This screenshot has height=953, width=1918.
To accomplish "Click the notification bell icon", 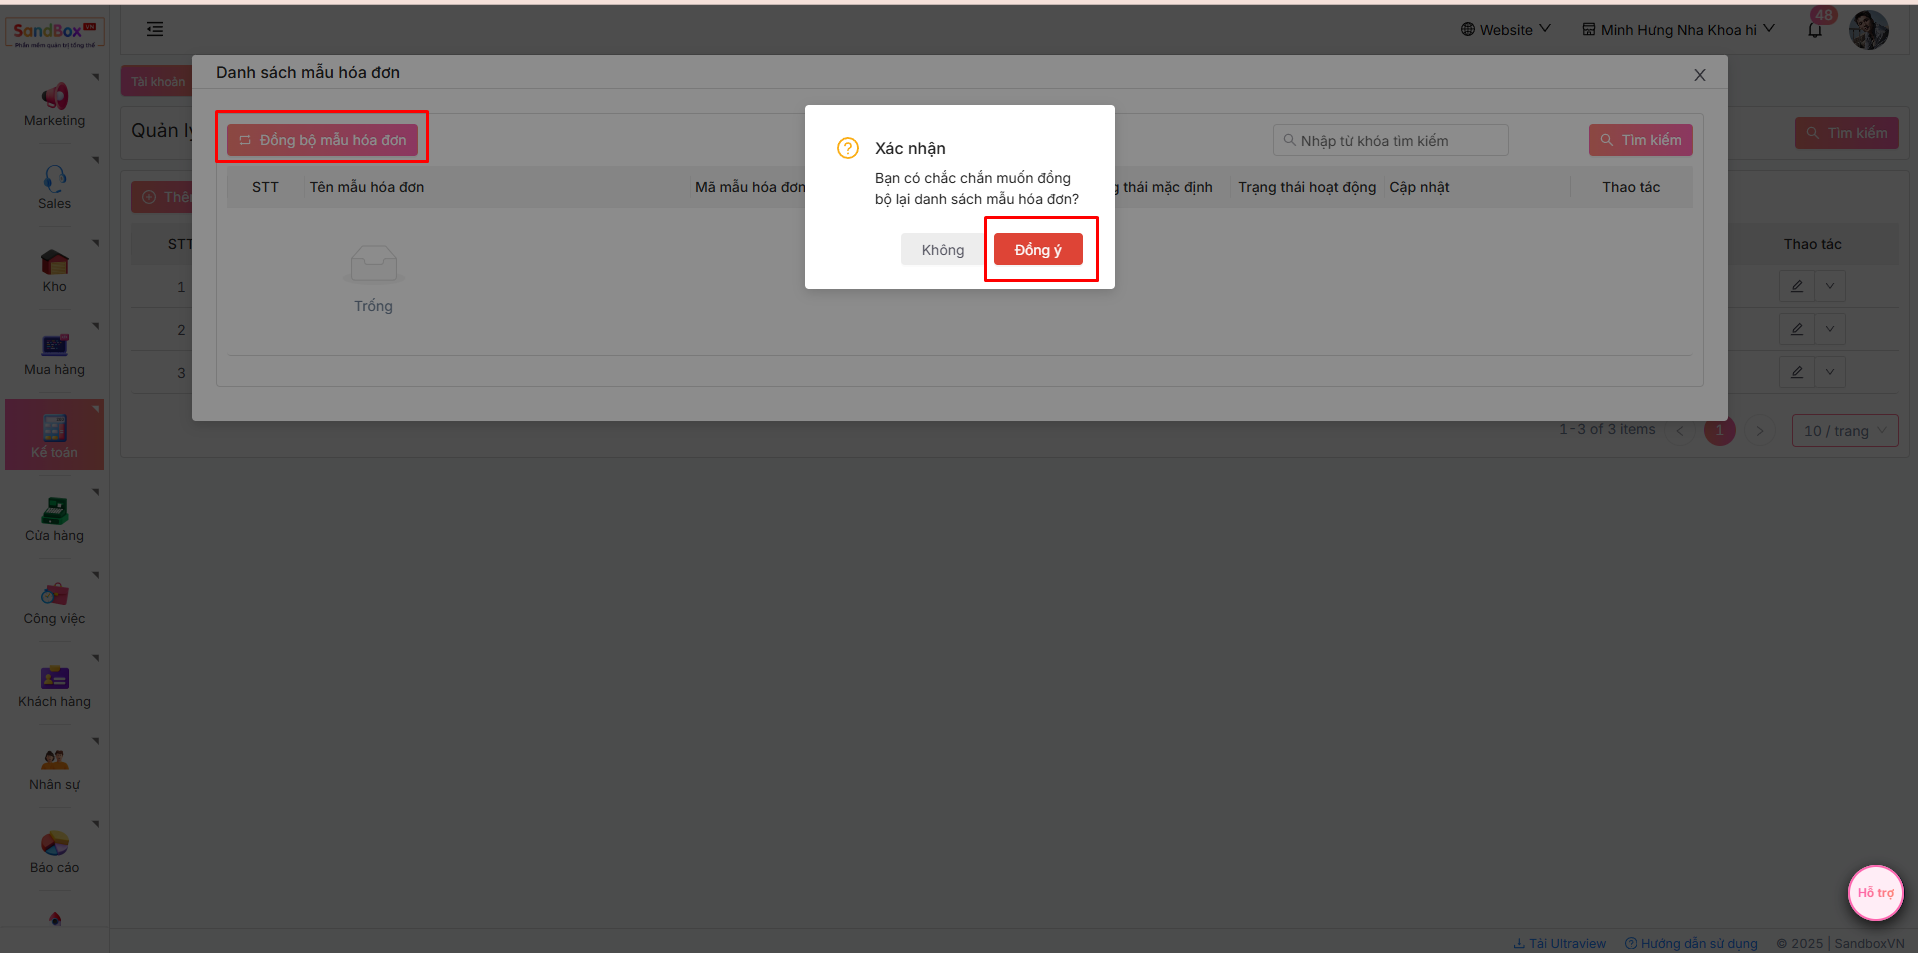I will [1814, 30].
